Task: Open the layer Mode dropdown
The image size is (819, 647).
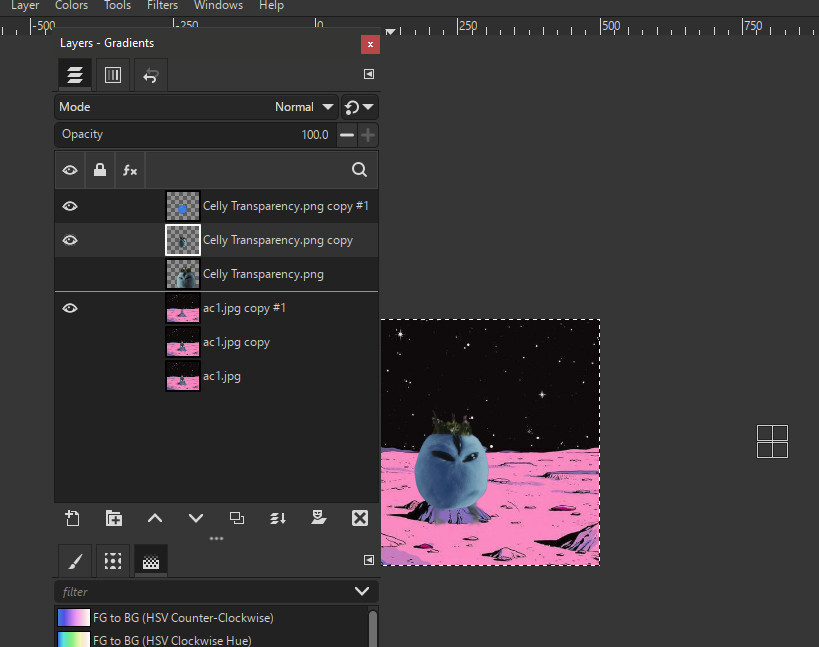Action: coord(196,107)
